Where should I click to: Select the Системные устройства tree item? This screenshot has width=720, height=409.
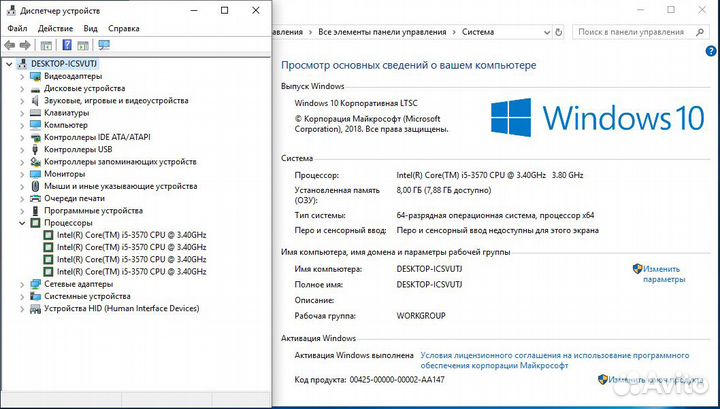tap(87, 297)
